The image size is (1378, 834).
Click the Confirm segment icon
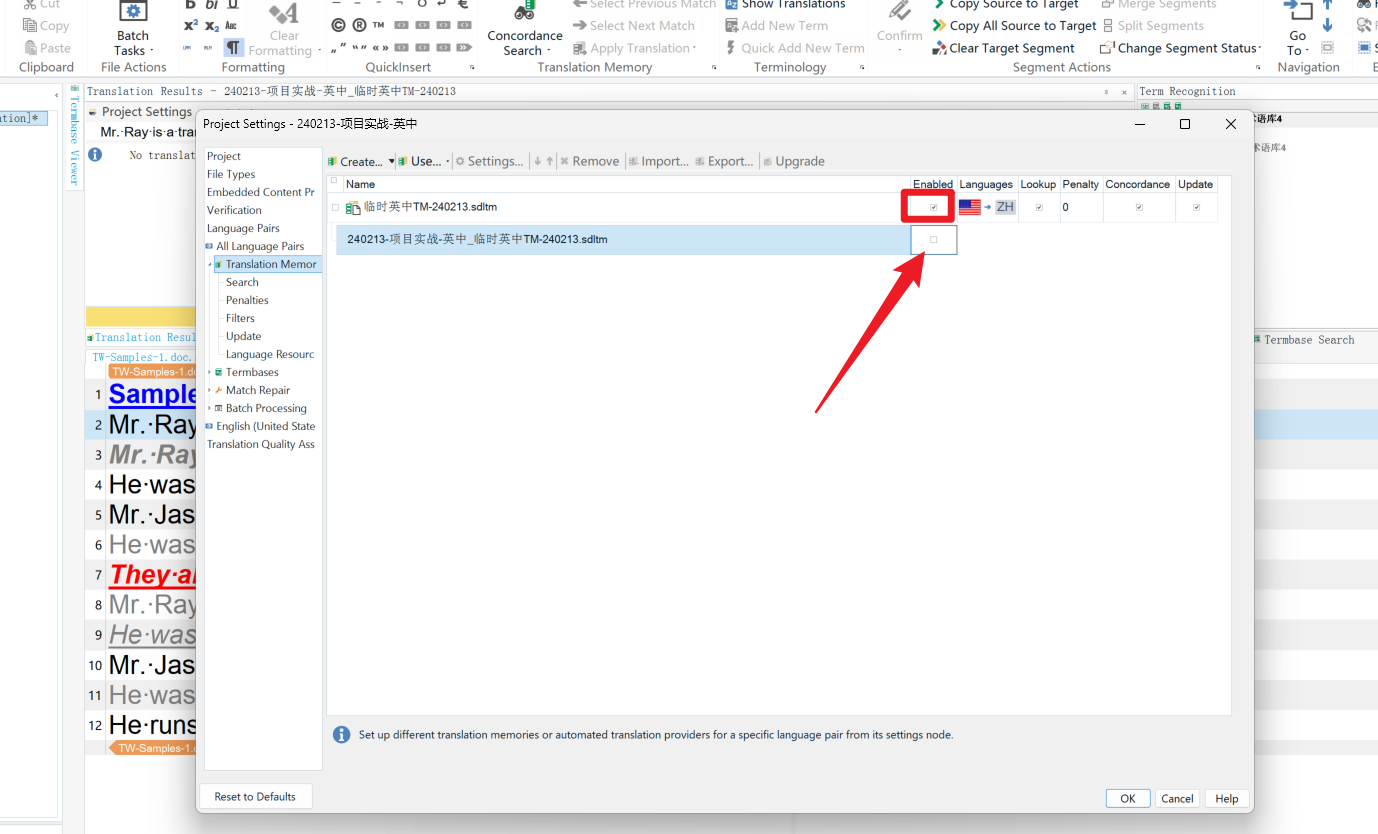click(x=899, y=12)
